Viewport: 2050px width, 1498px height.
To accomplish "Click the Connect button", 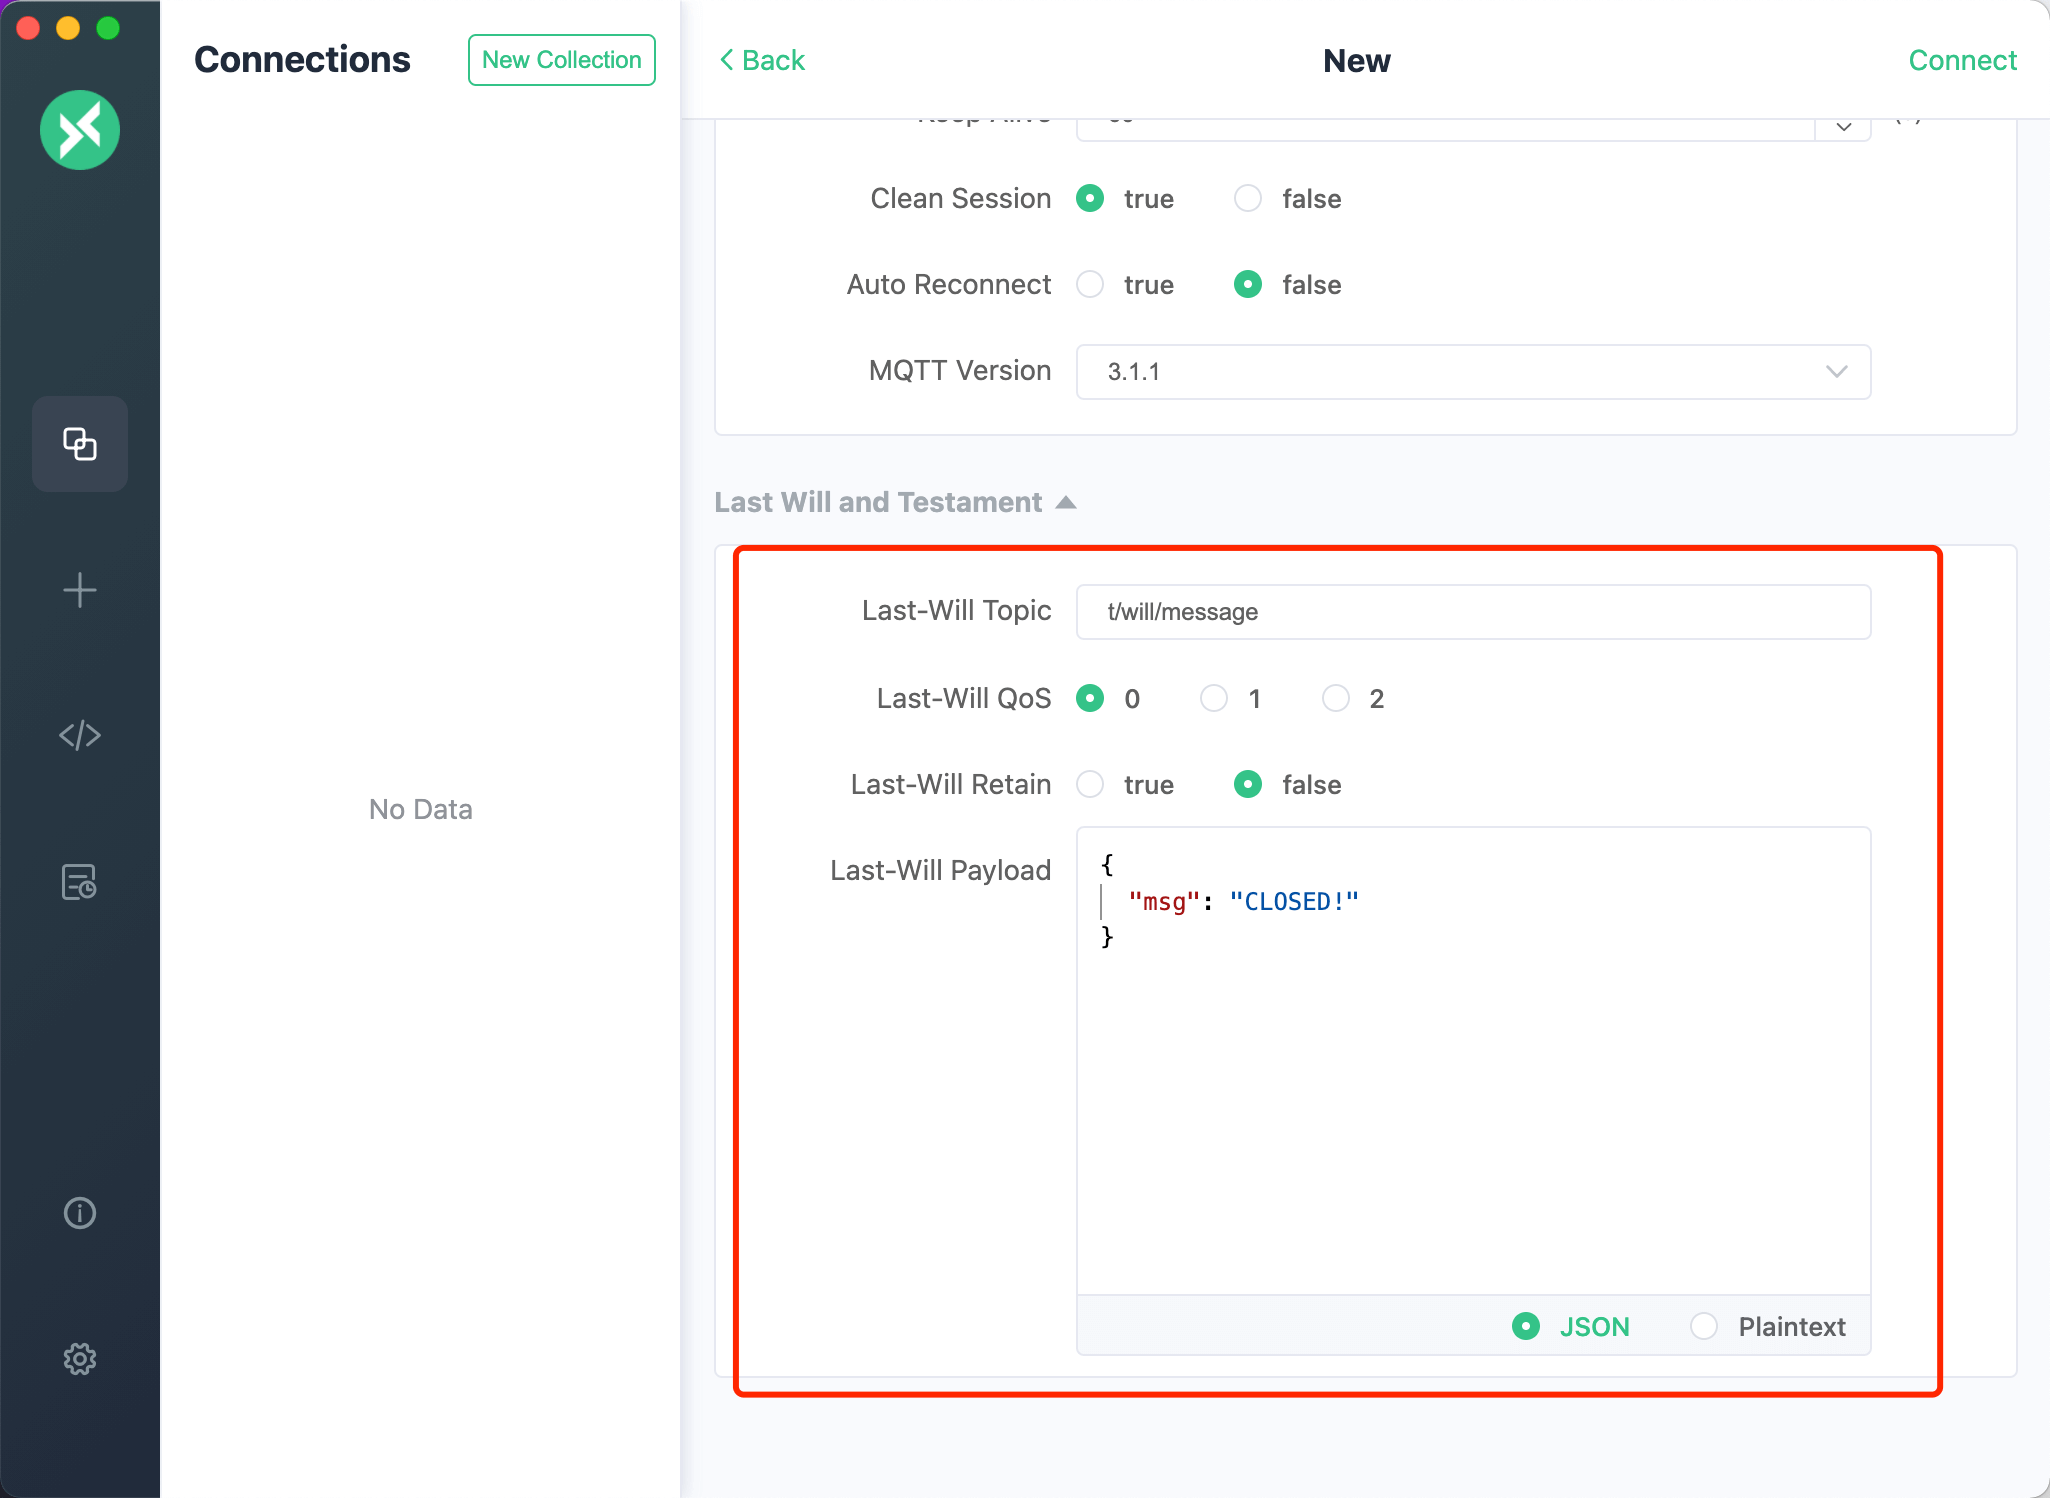I will pyautogui.click(x=1962, y=60).
